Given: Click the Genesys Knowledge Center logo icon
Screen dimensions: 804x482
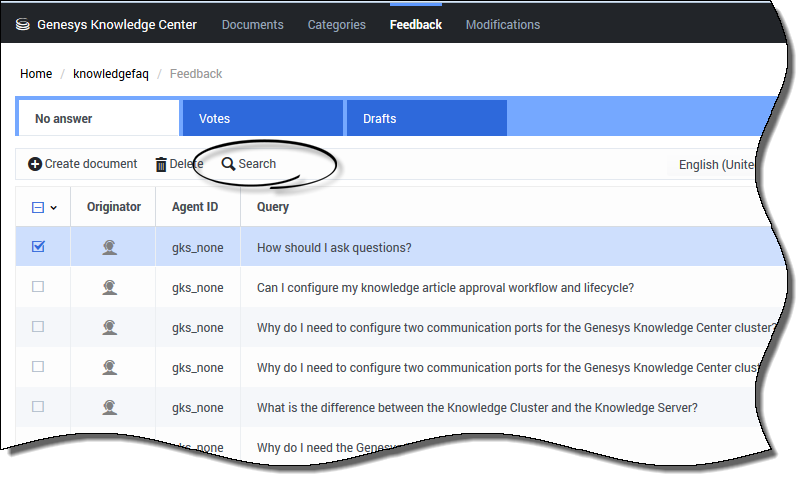Looking at the screenshot, I should (x=23, y=25).
